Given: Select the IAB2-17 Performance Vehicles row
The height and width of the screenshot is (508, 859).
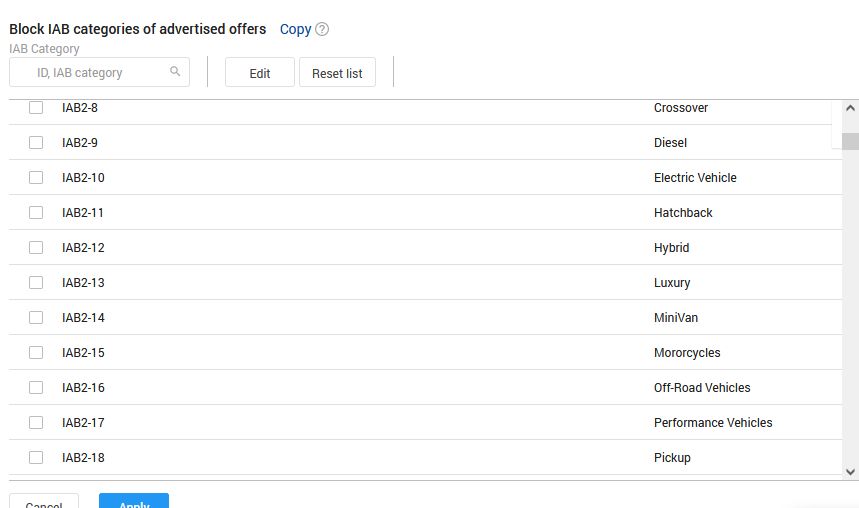Looking at the screenshot, I should click(x=400, y=423).
